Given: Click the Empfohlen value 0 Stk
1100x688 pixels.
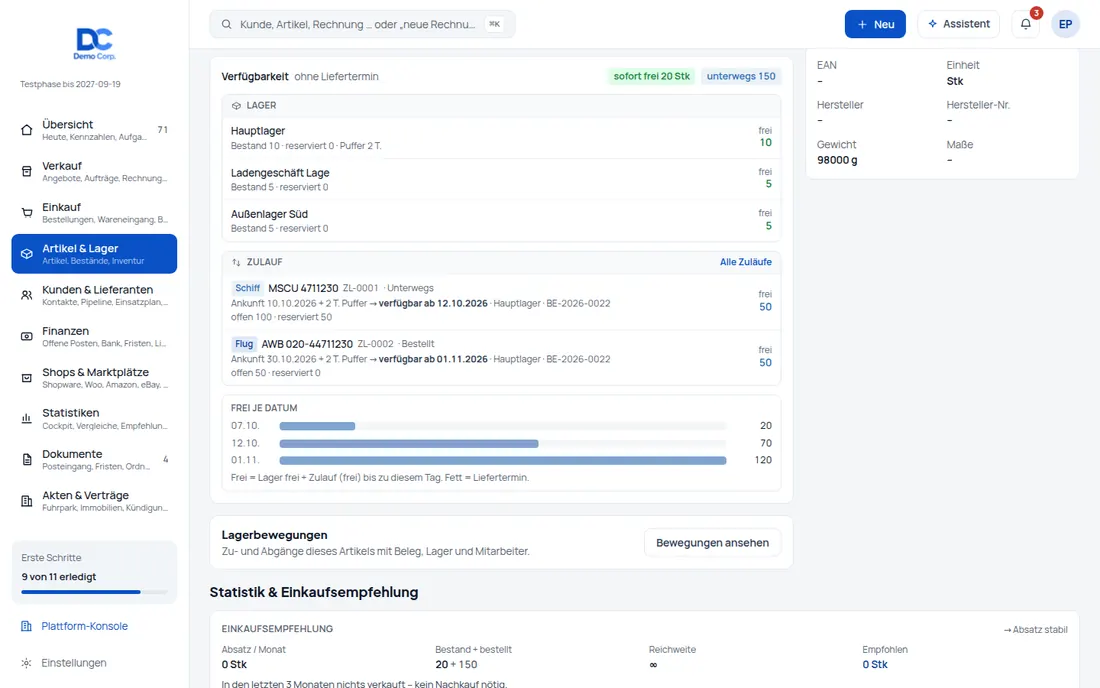Looking at the screenshot, I should tap(875, 664).
